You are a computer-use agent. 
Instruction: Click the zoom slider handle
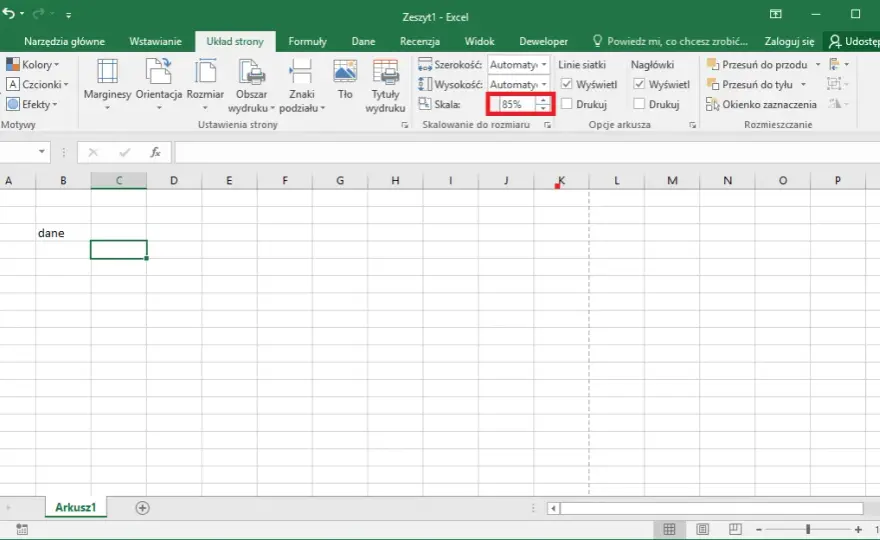(x=808, y=529)
